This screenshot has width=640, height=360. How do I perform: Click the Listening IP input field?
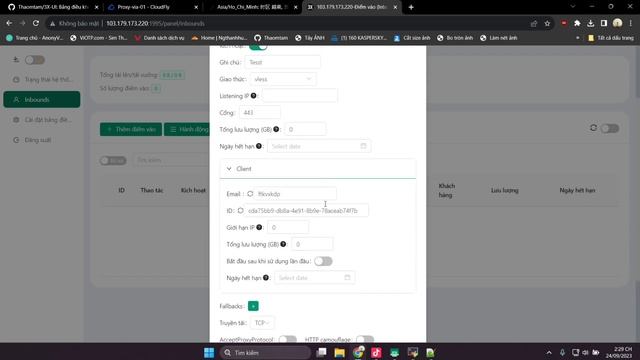click(300, 96)
